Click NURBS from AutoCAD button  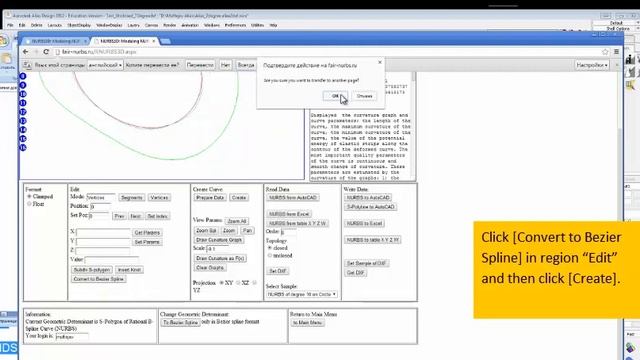tap(293, 198)
